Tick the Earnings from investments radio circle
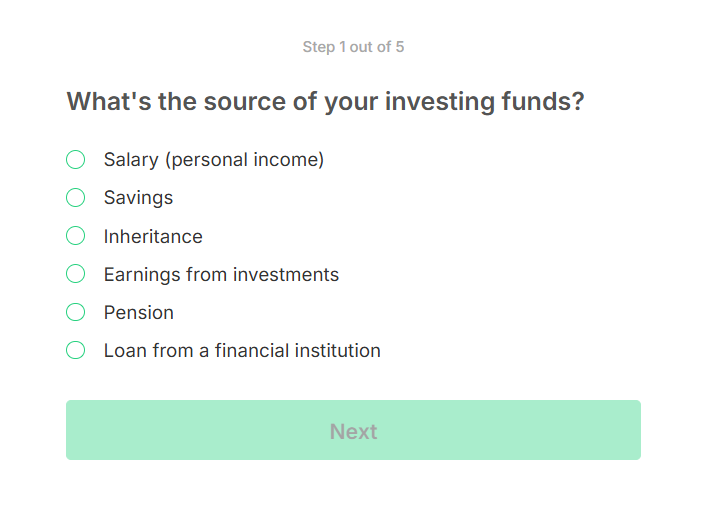 tap(75, 274)
